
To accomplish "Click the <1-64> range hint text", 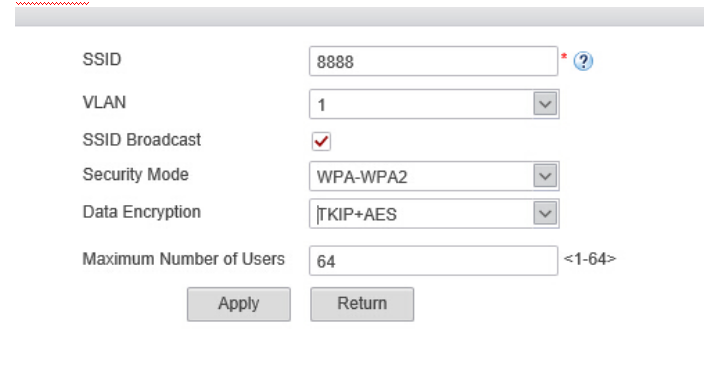I will click(x=590, y=259).
